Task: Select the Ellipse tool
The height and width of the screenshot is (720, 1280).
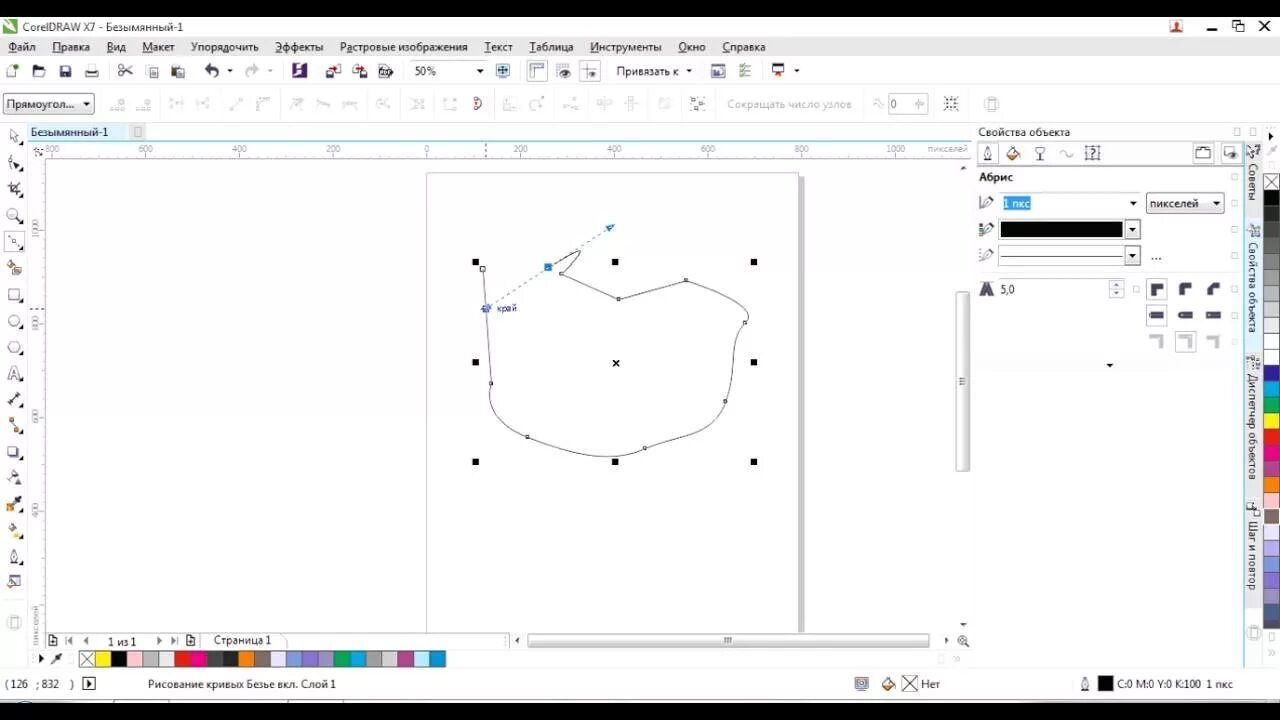Action: pos(15,321)
